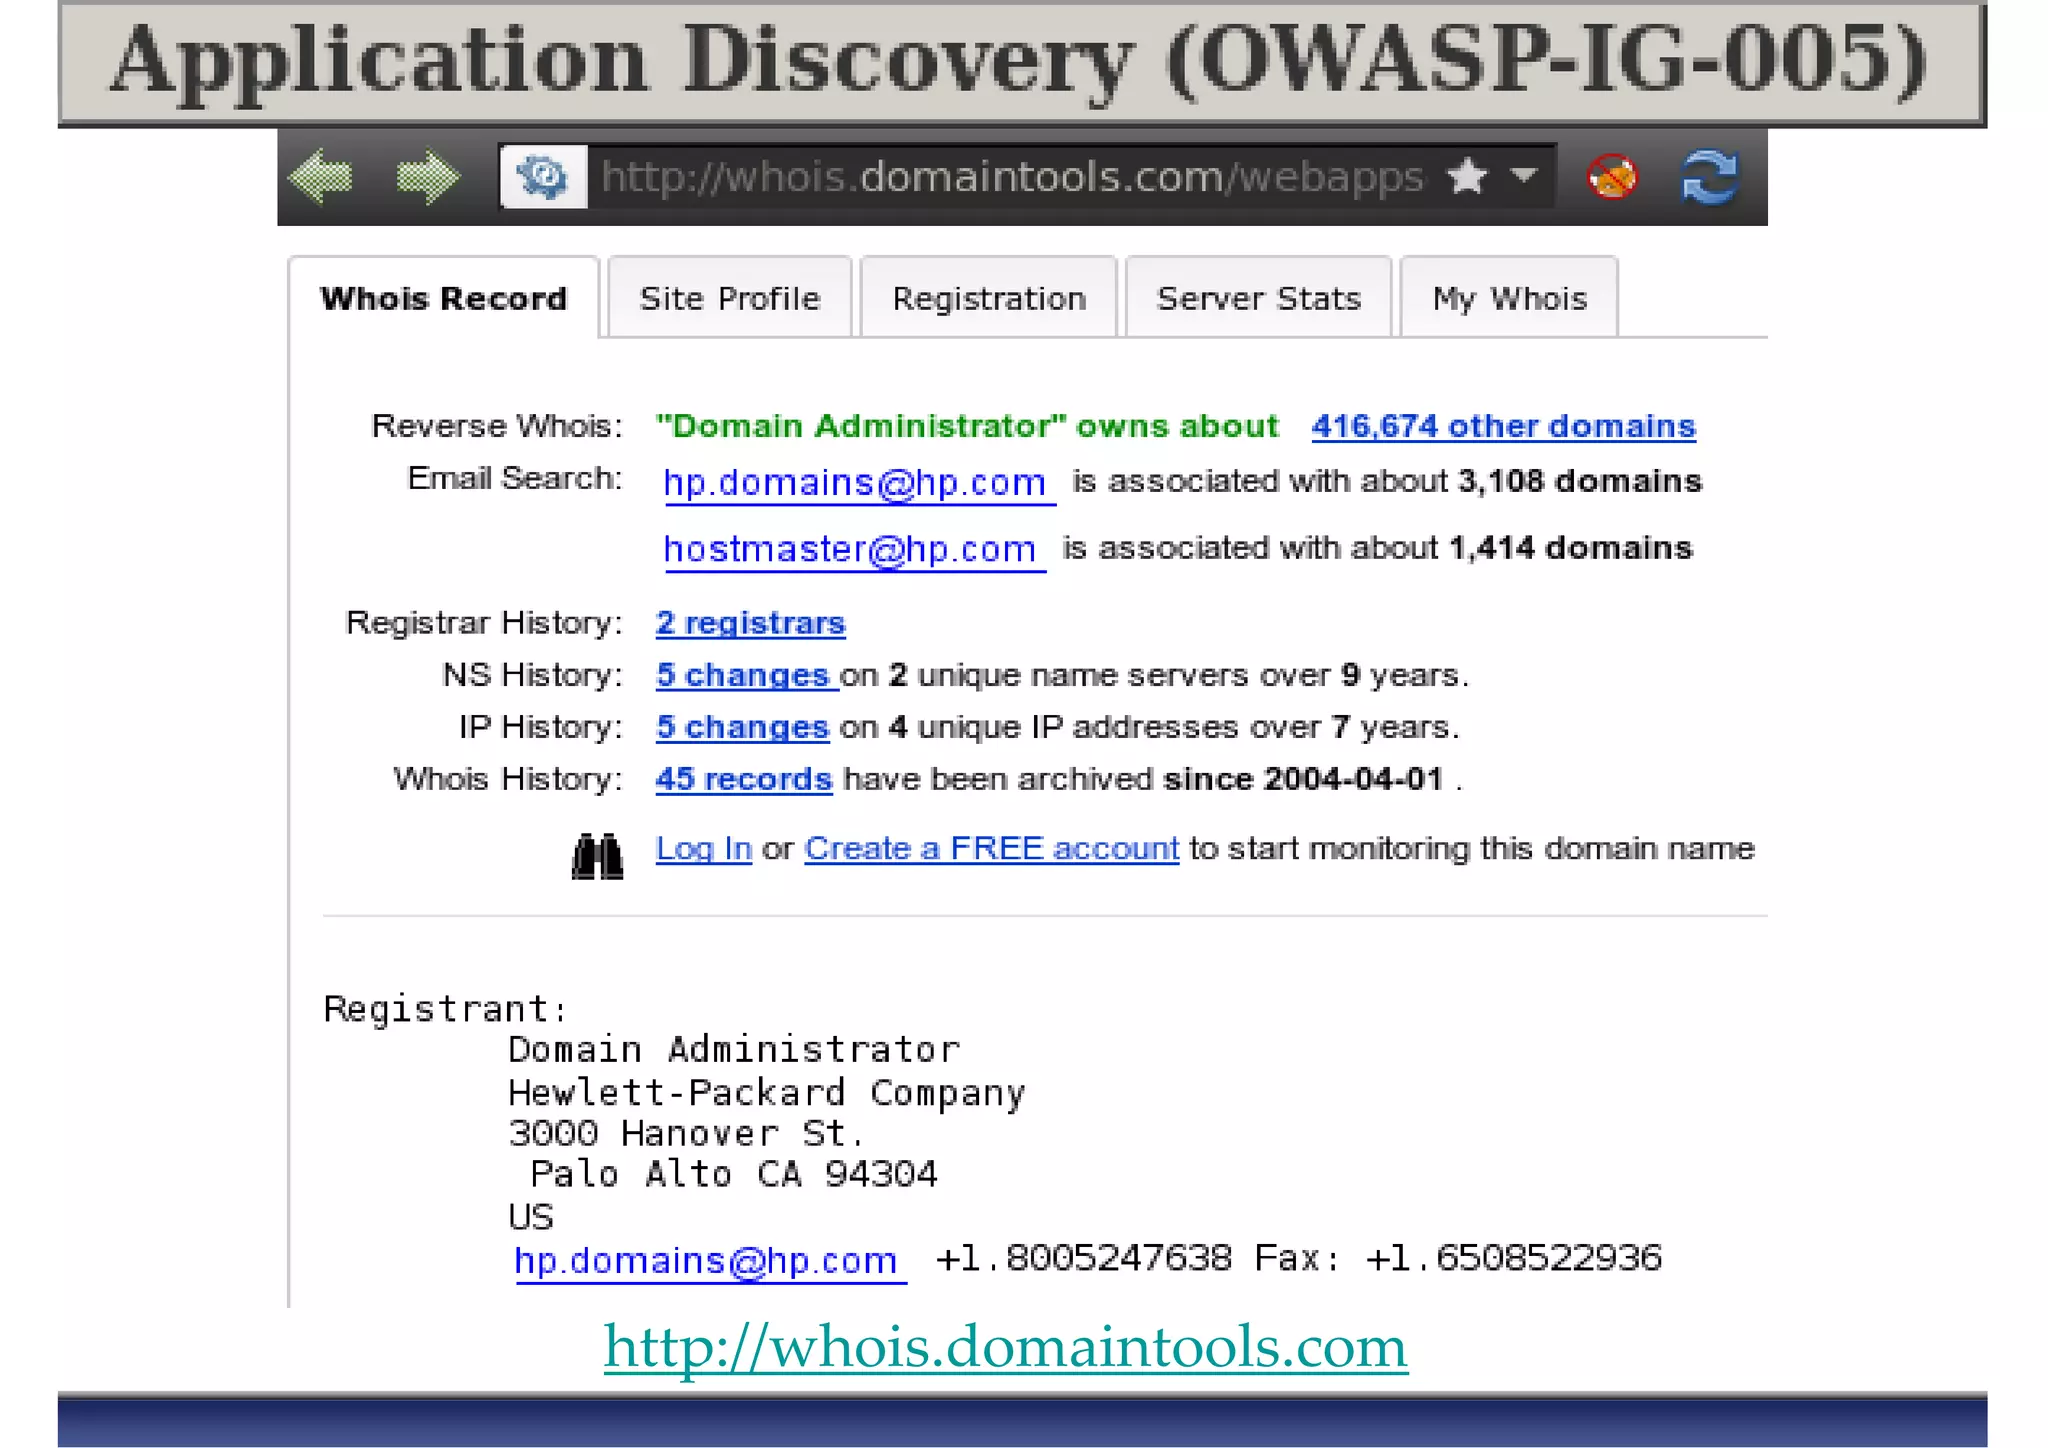Open the Registration tab
This screenshot has width=2048, height=1448.
point(989,298)
